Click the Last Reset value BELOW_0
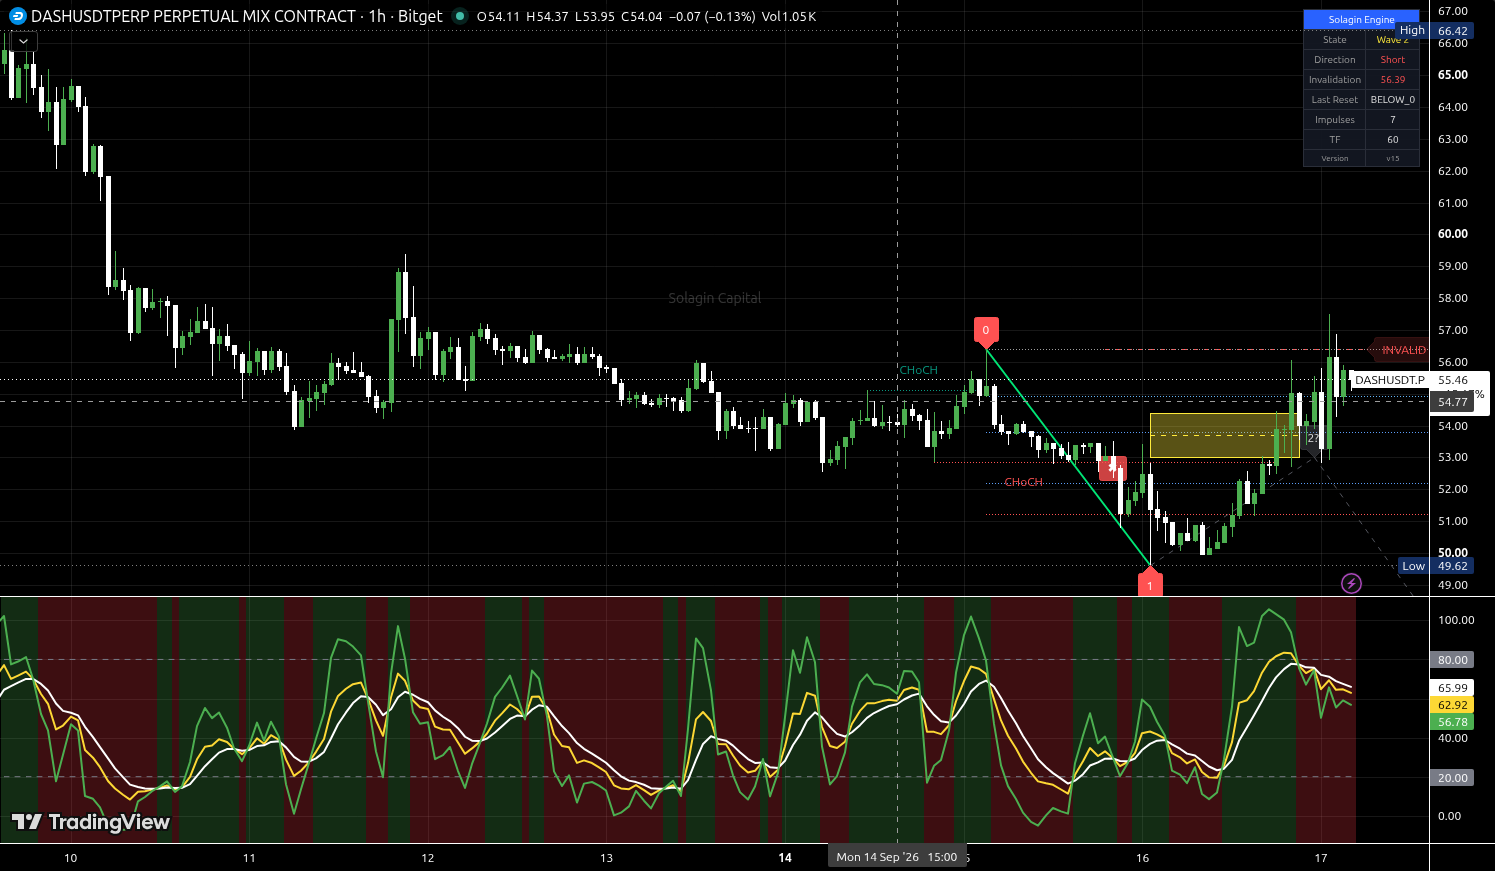 click(x=1392, y=100)
